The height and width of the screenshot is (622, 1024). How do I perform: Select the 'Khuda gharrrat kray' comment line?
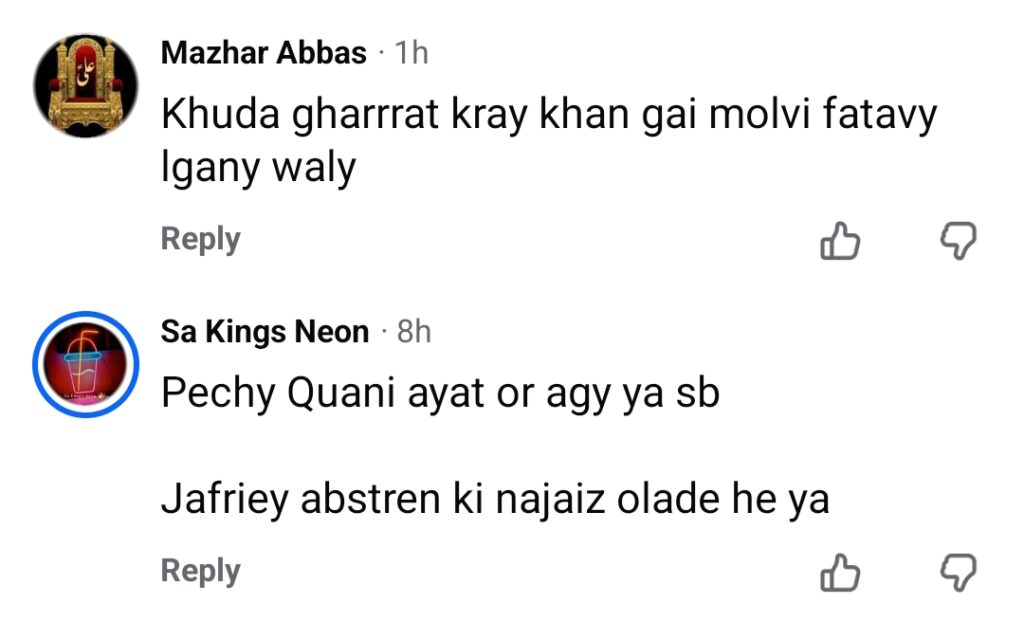pyautogui.click(x=548, y=116)
